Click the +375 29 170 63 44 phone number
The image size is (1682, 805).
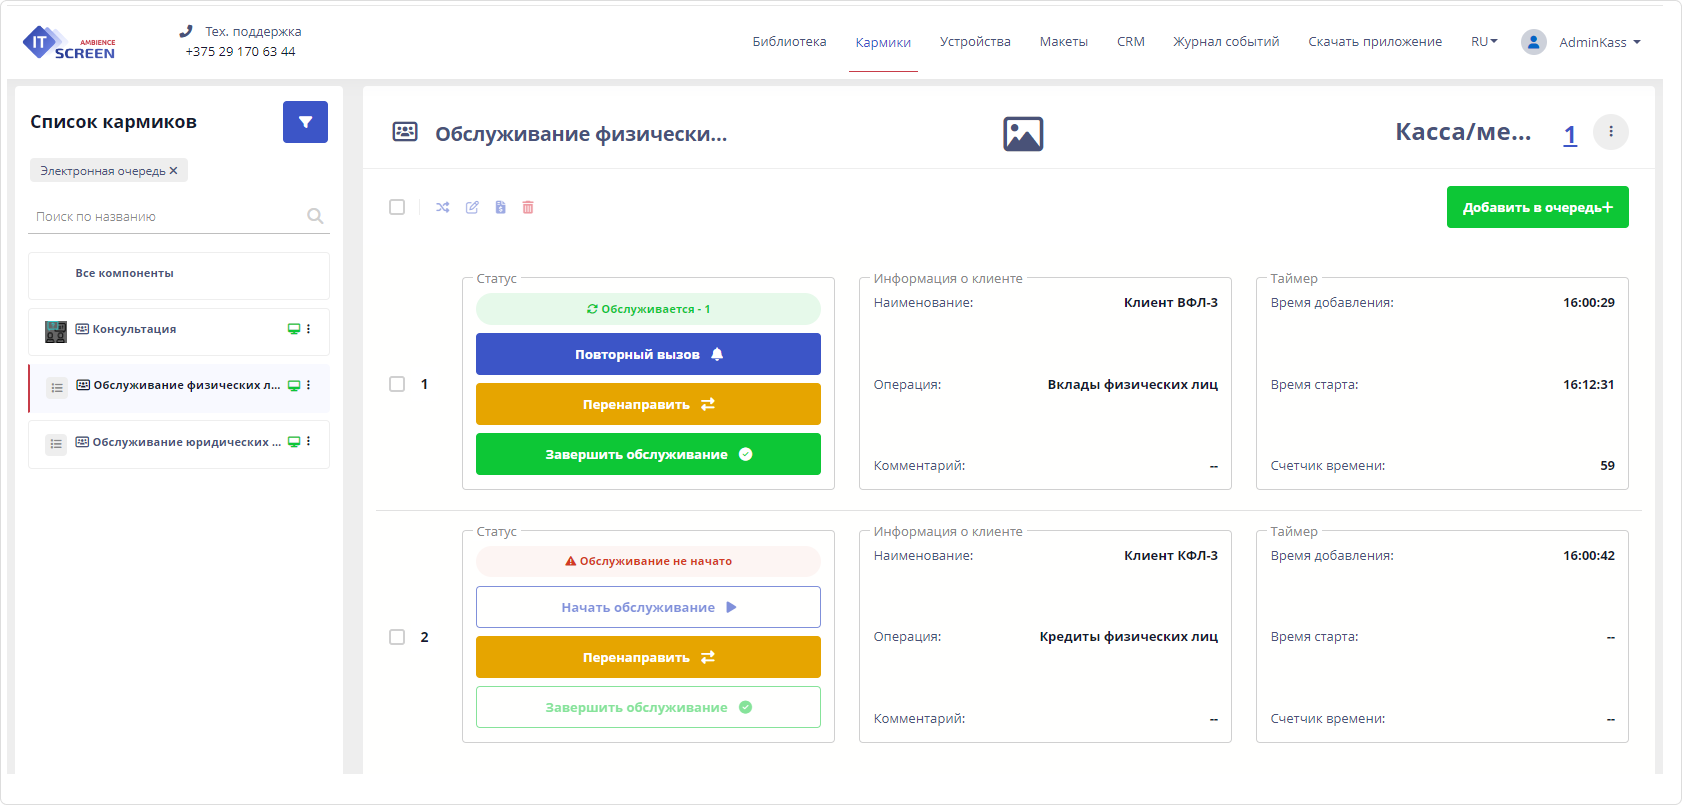click(x=240, y=52)
